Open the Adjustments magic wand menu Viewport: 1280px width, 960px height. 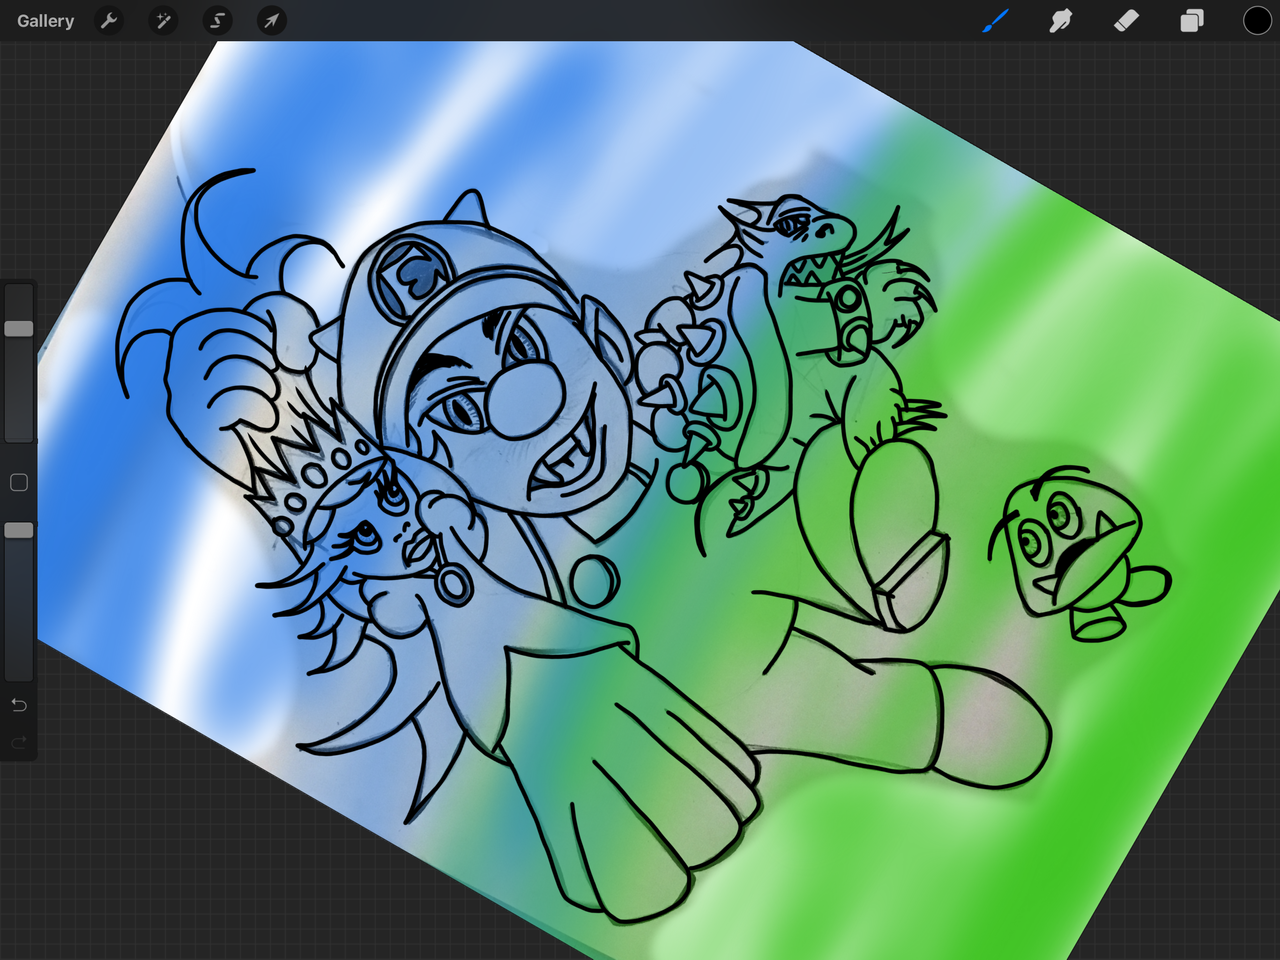point(163,20)
